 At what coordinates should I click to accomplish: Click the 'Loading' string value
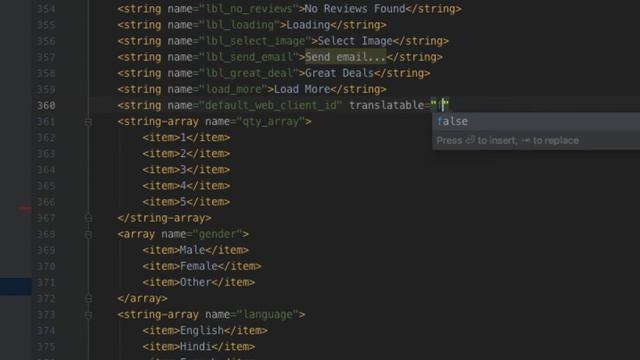coord(308,25)
